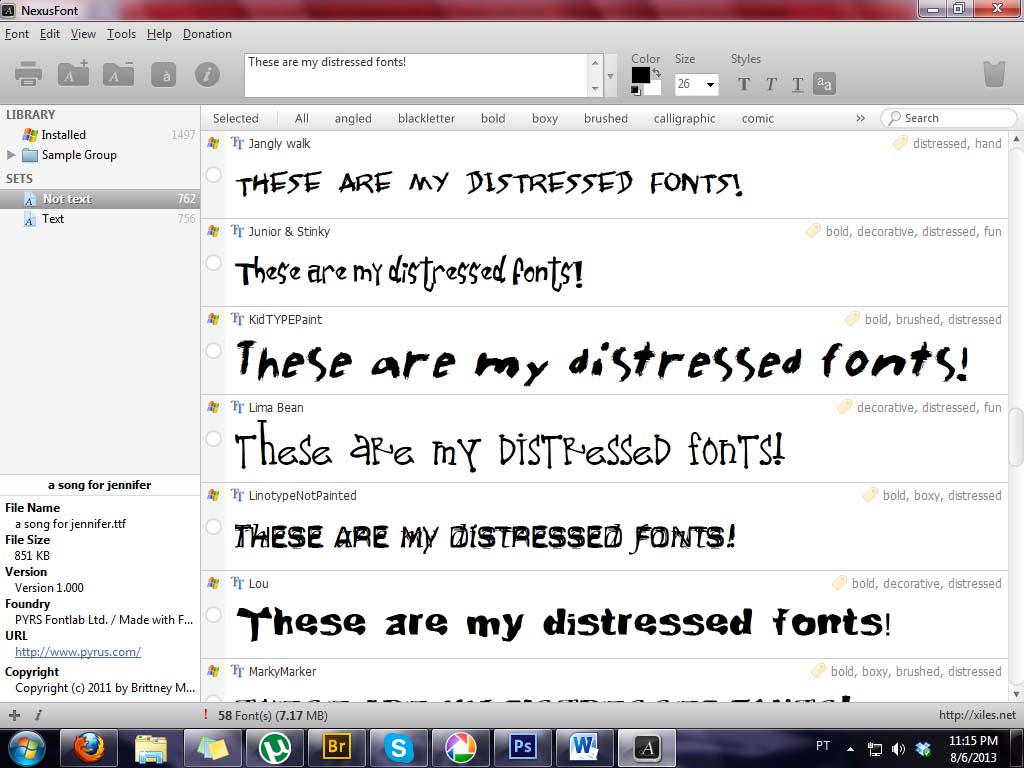The image size is (1024, 768).
Task: Click the trash bin icon
Action: pyautogui.click(x=994, y=74)
